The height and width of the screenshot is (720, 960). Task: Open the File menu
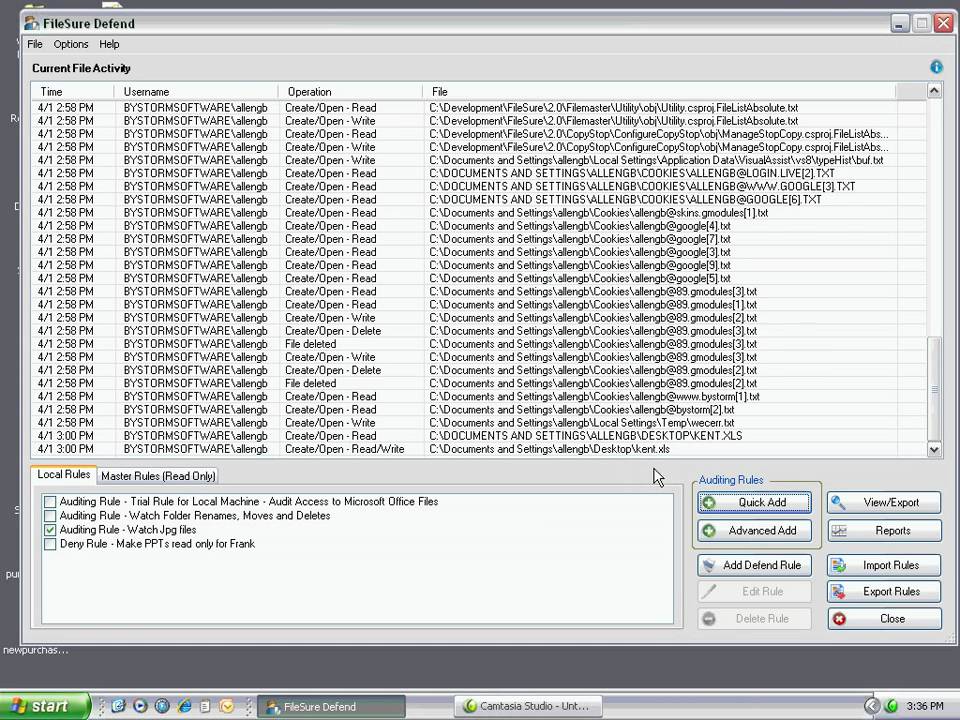pos(35,44)
